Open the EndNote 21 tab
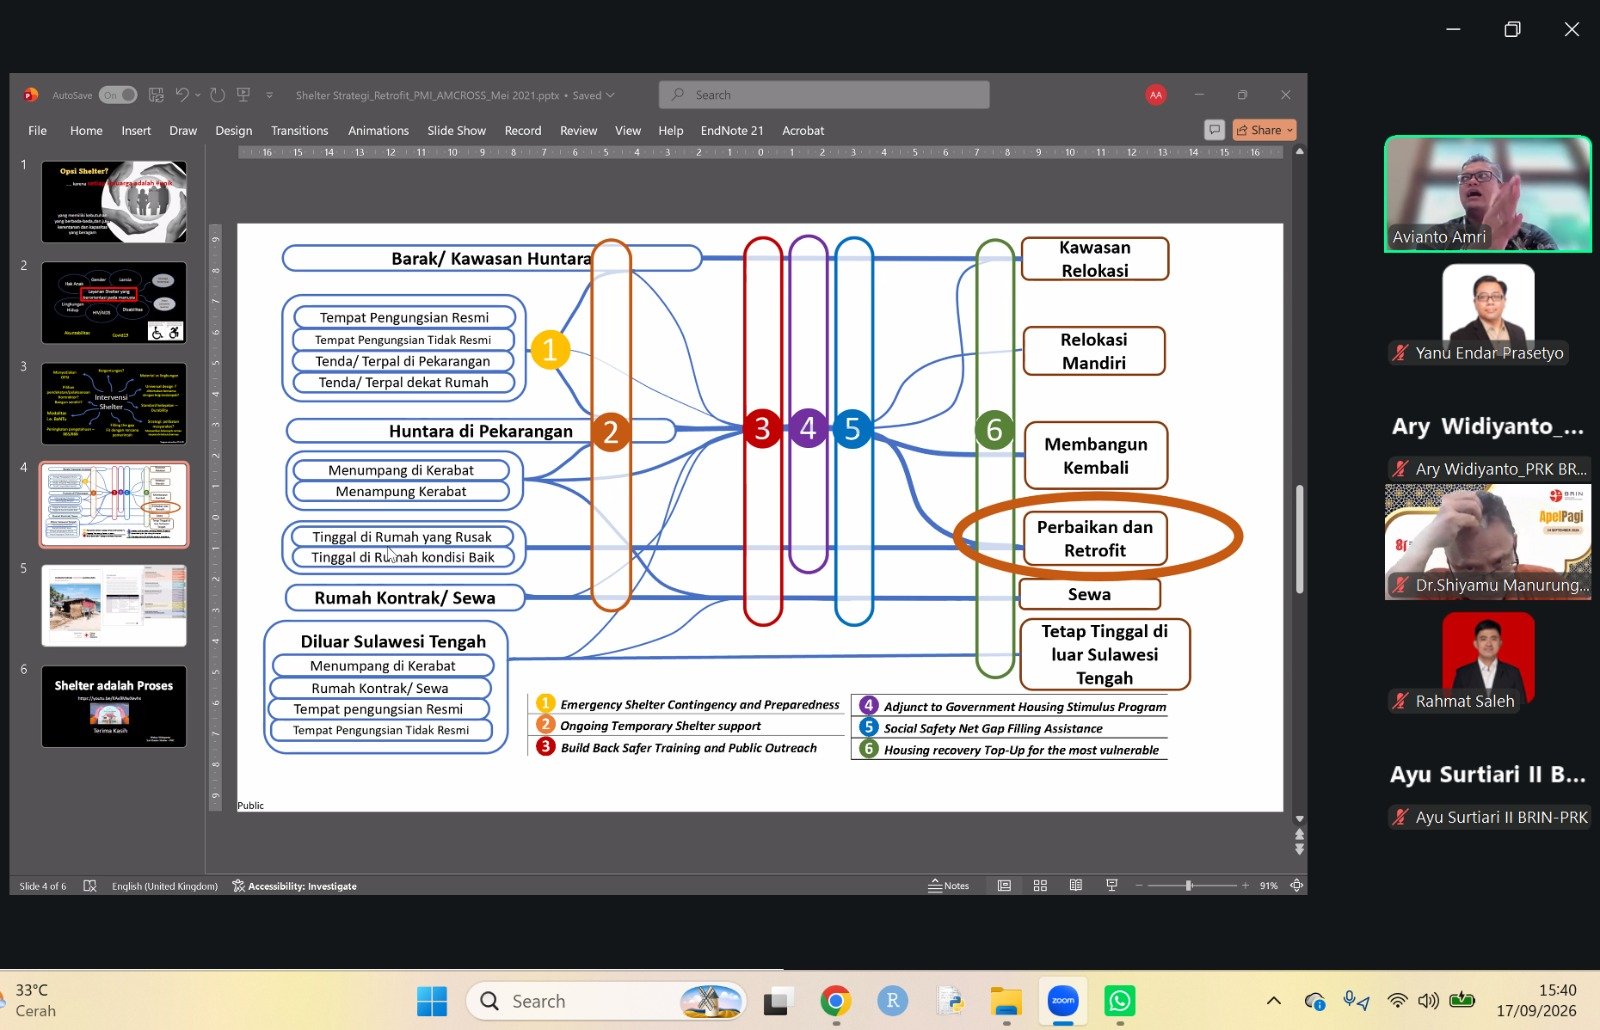This screenshot has width=1600, height=1030. 732,131
